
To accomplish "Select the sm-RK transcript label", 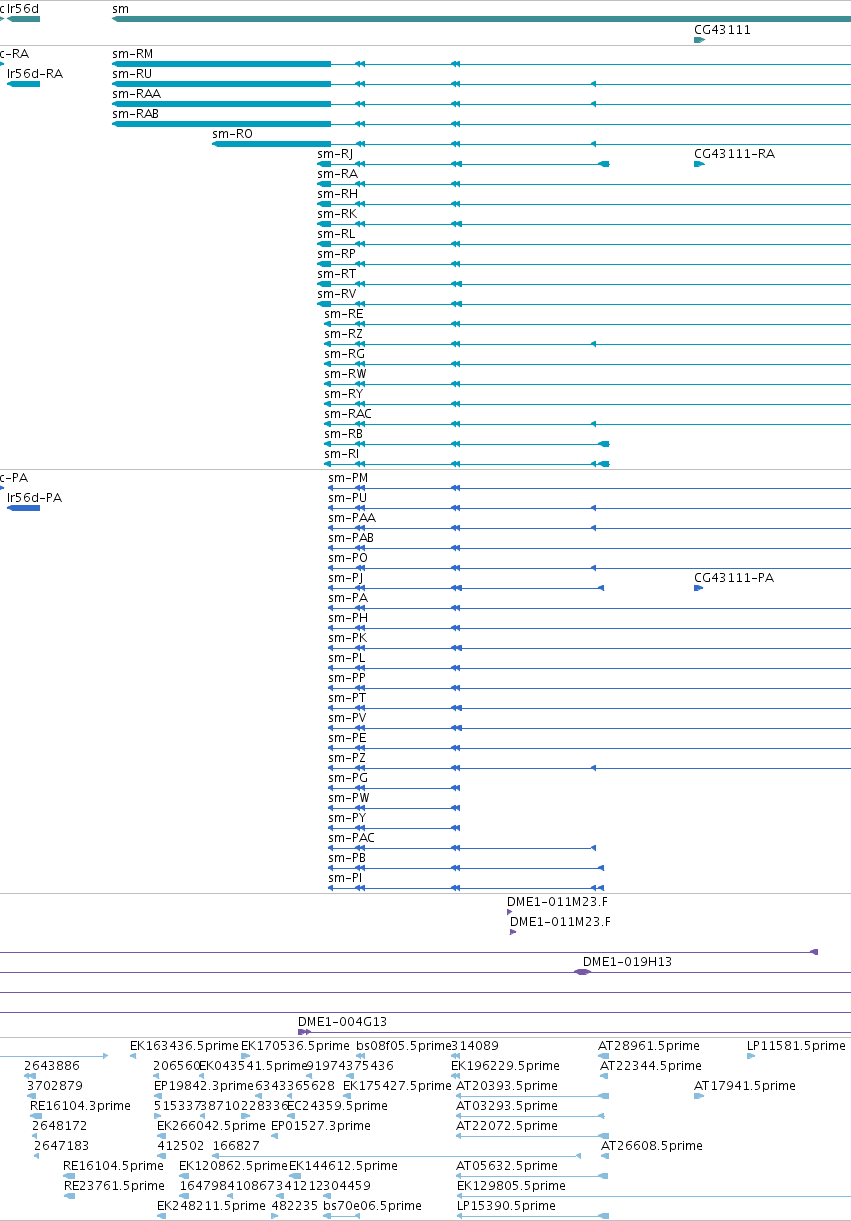I will pyautogui.click(x=337, y=214).
